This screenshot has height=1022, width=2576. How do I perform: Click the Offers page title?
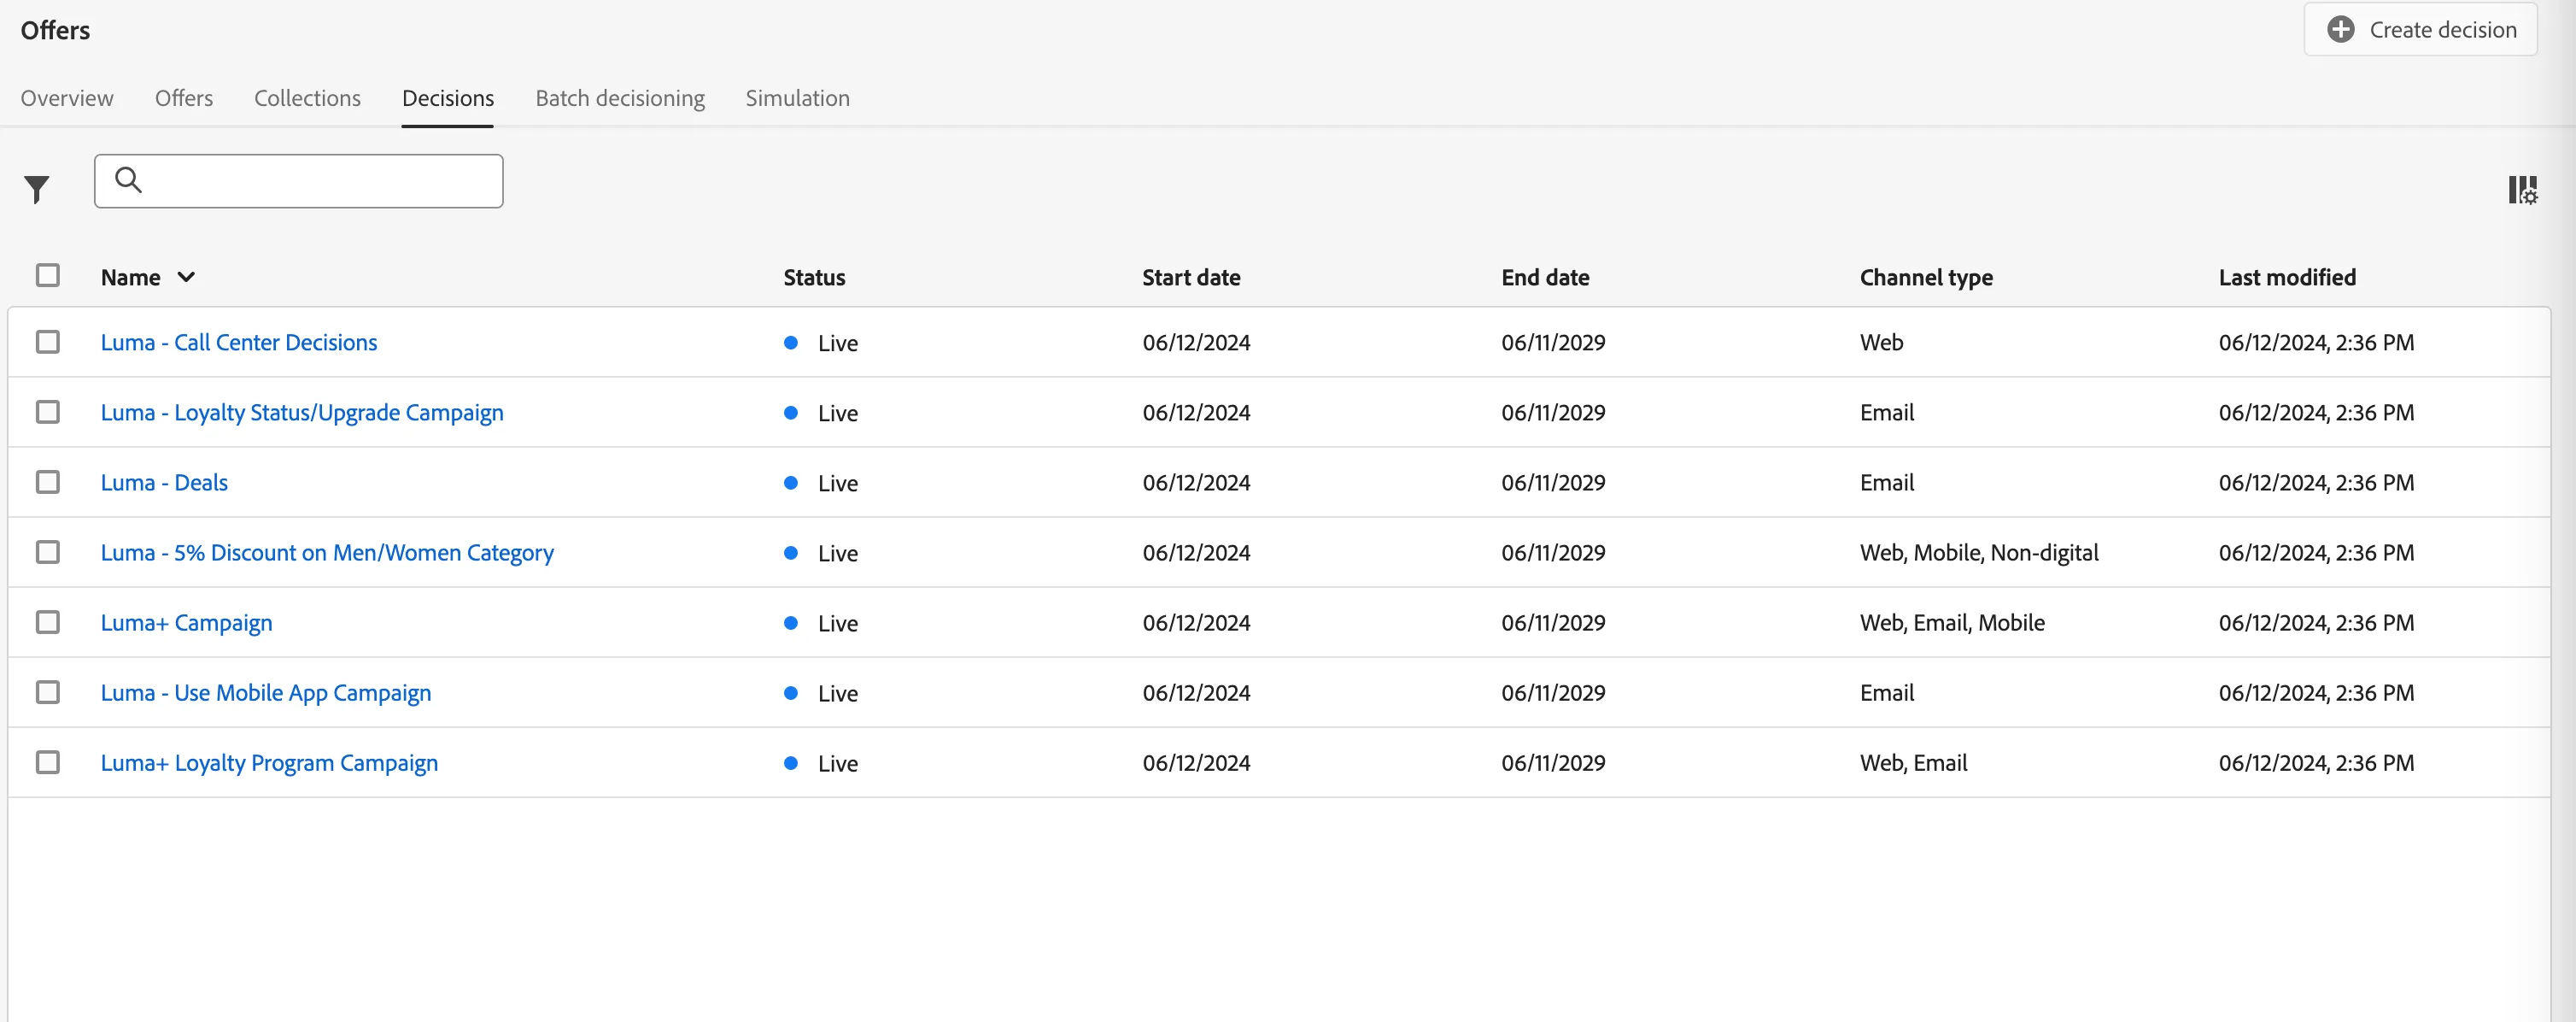coord(55,30)
